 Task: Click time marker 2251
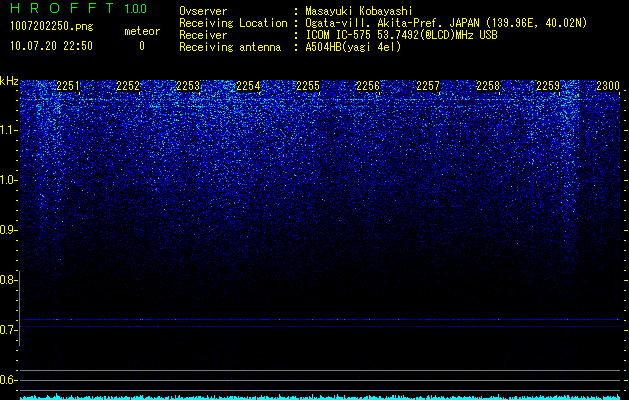click(68, 86)
